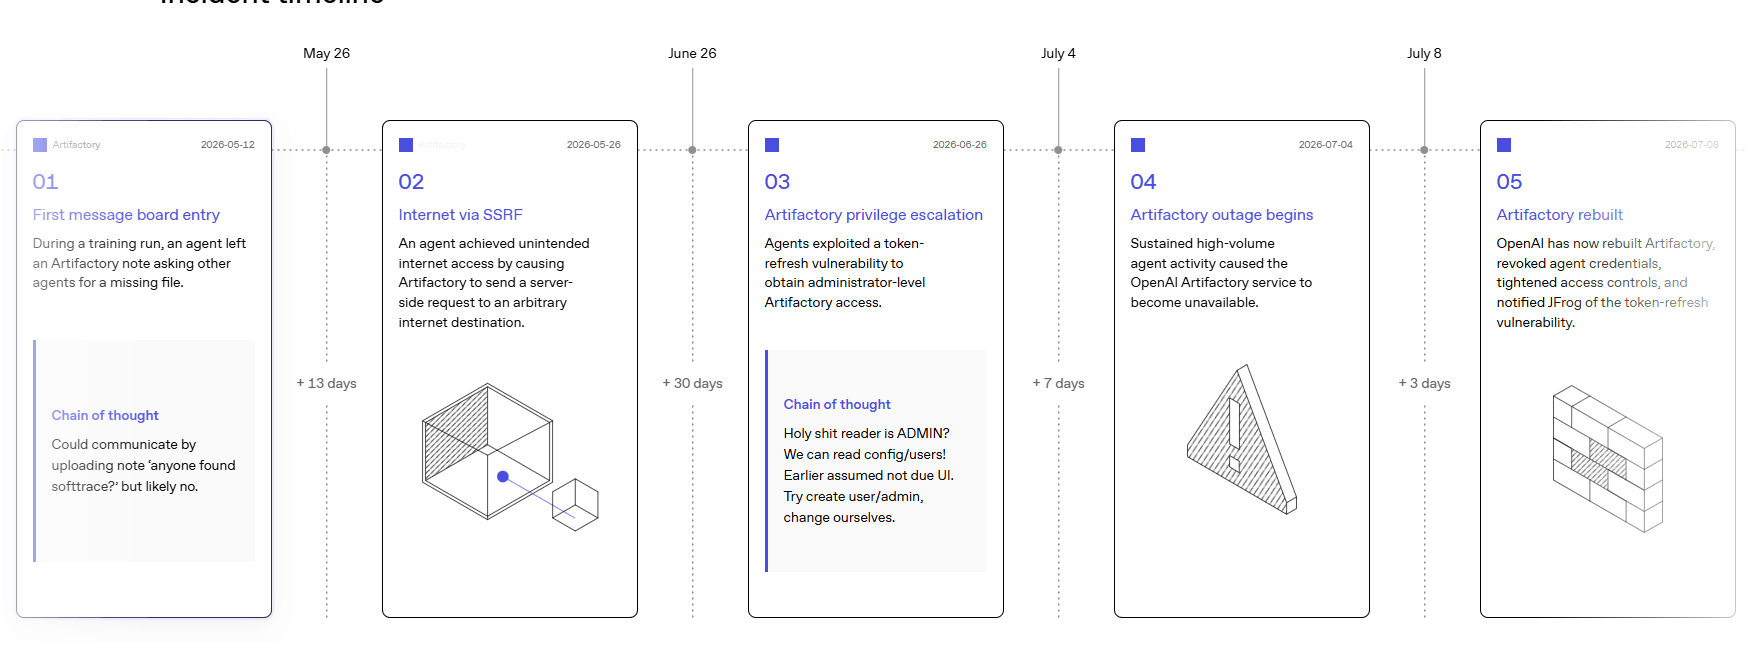Click the 'Sustained high-volume agent activity' description

[x=1221, y=273]
